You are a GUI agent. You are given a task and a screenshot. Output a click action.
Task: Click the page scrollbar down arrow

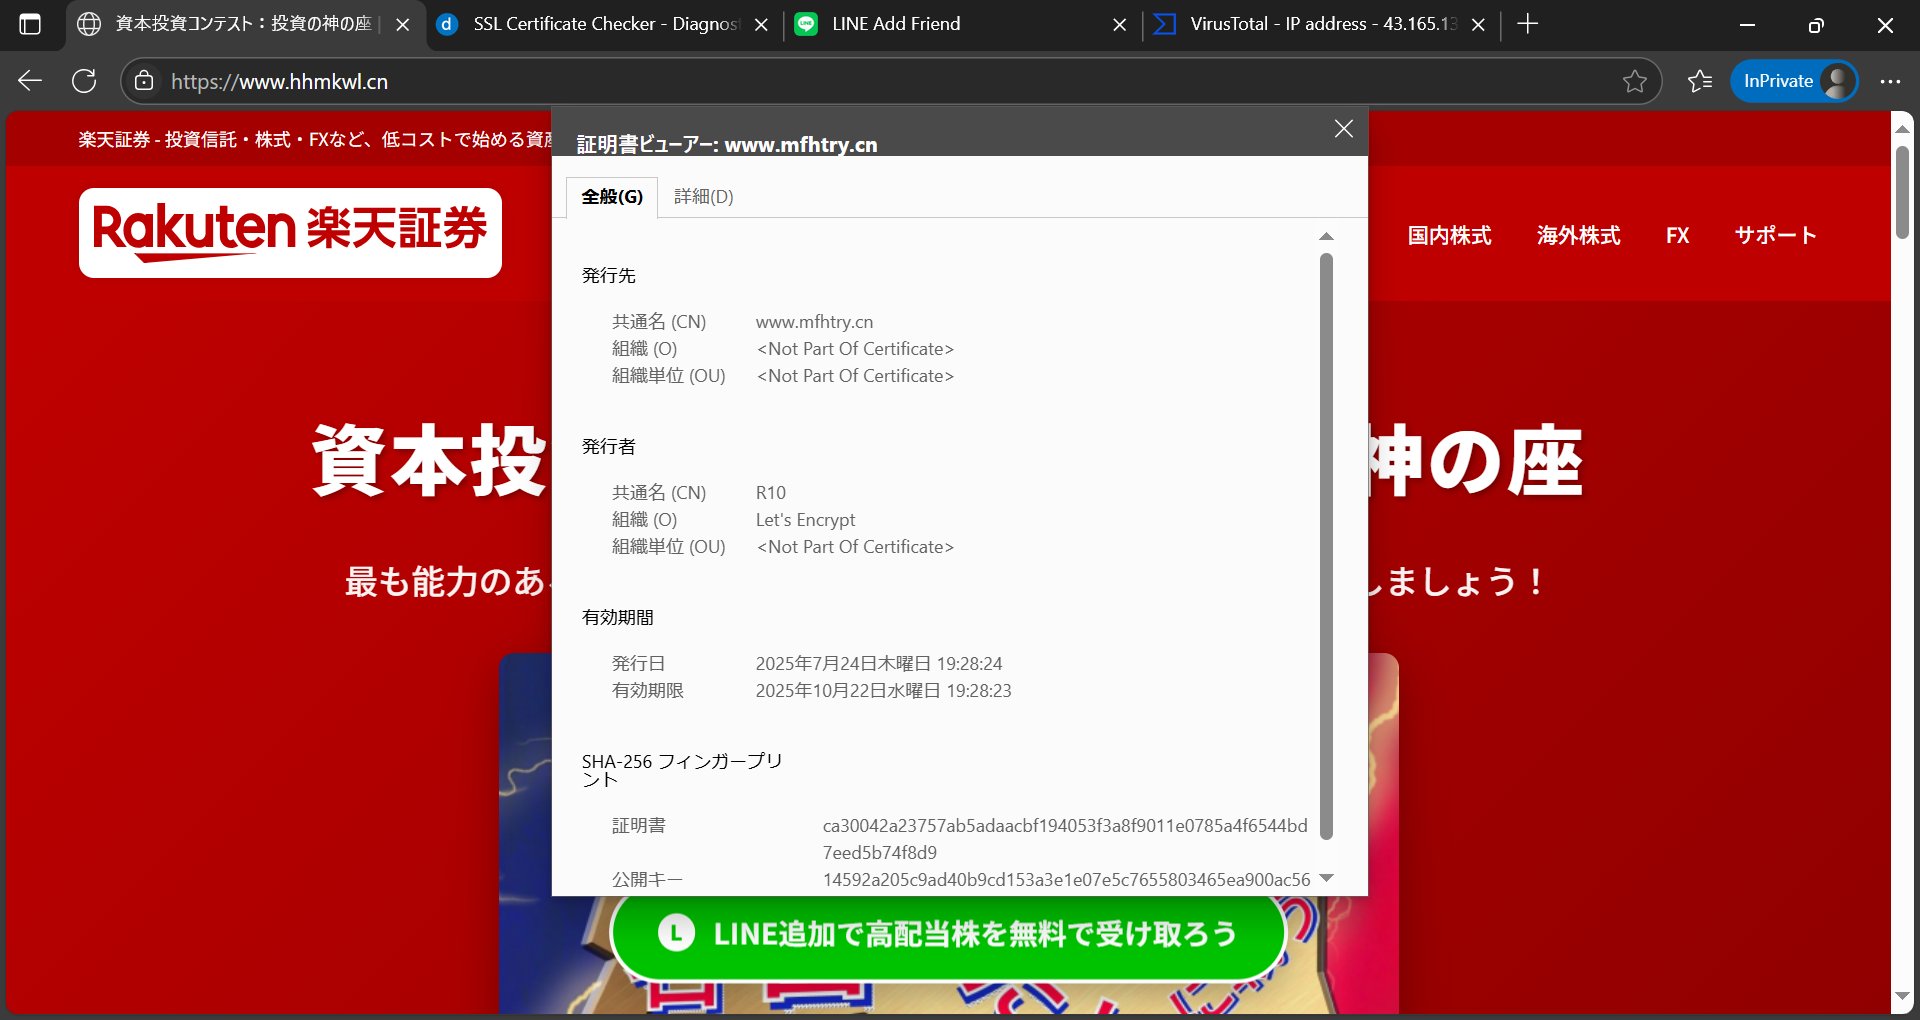coord(1902,997)
